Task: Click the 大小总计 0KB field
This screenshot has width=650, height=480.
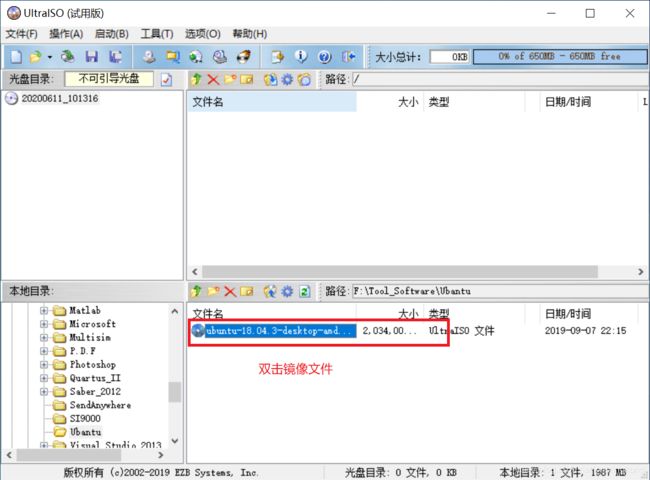Action: pos(450,56)
